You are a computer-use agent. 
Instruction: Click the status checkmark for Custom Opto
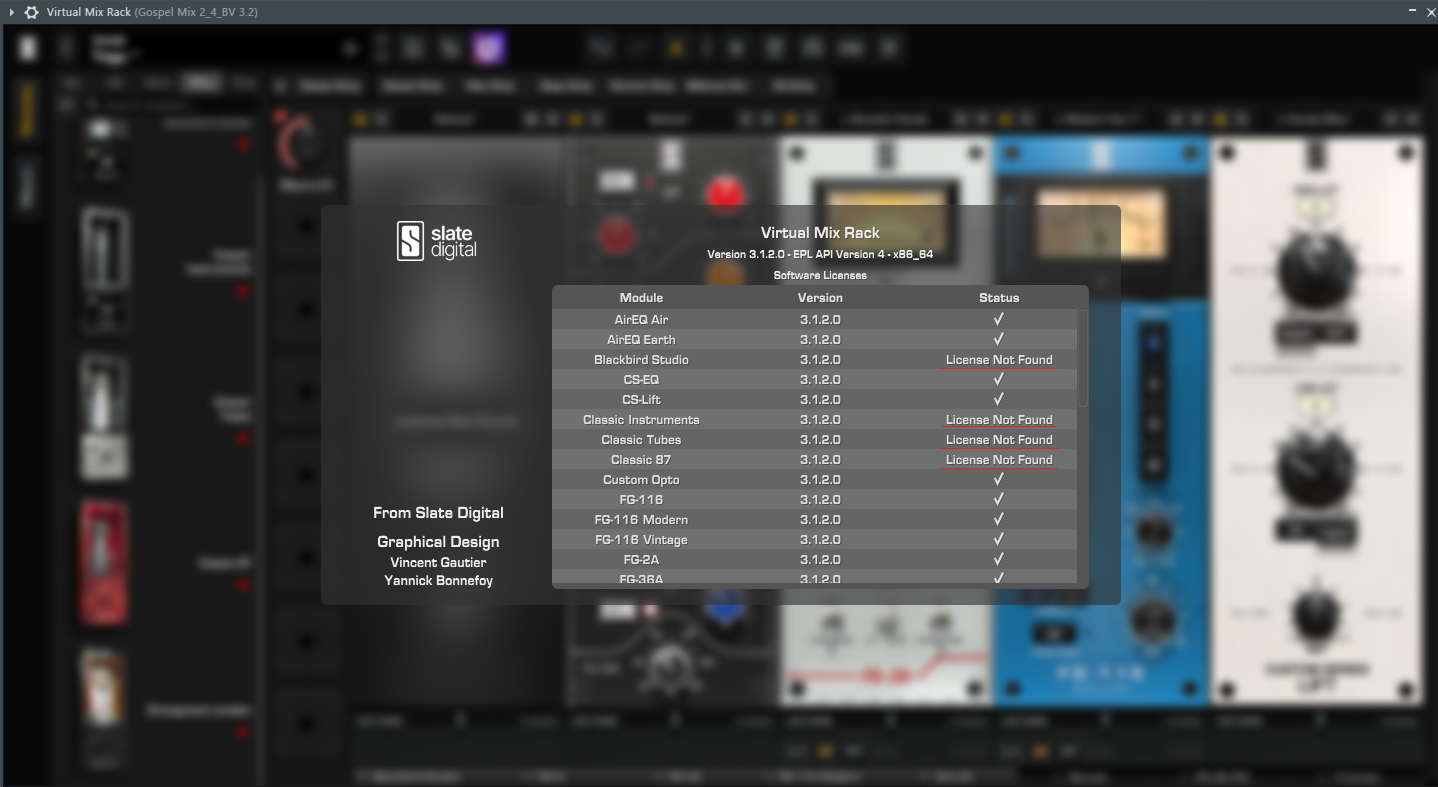point(999,479)
